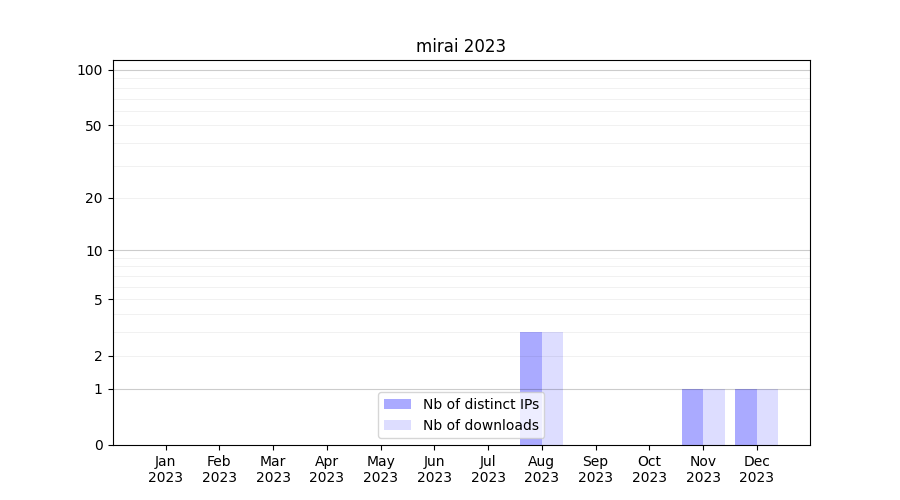Select the 'Aug 2023' x-axis label
Screen dimensions: 900x500
point(541,469)
